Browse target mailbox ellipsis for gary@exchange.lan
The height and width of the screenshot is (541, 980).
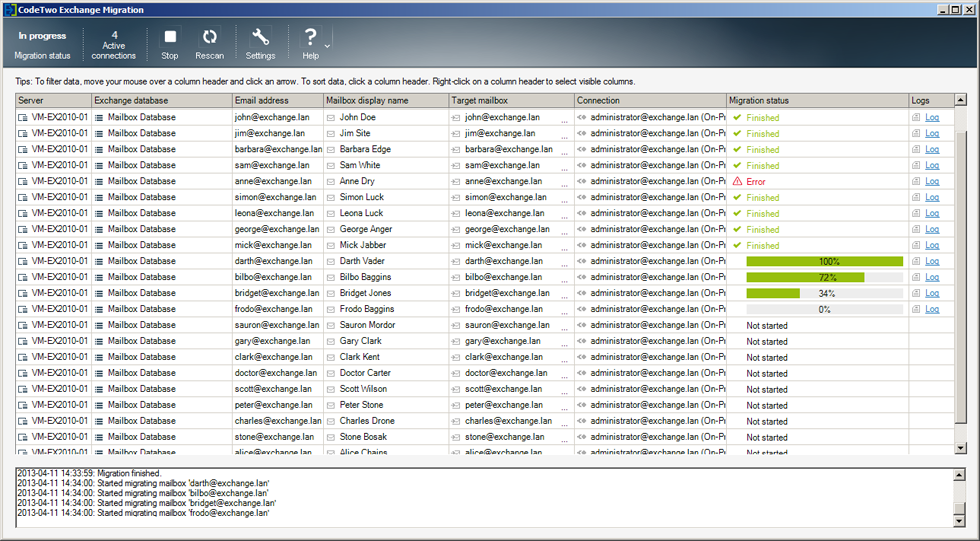click(x=564, y=344)
